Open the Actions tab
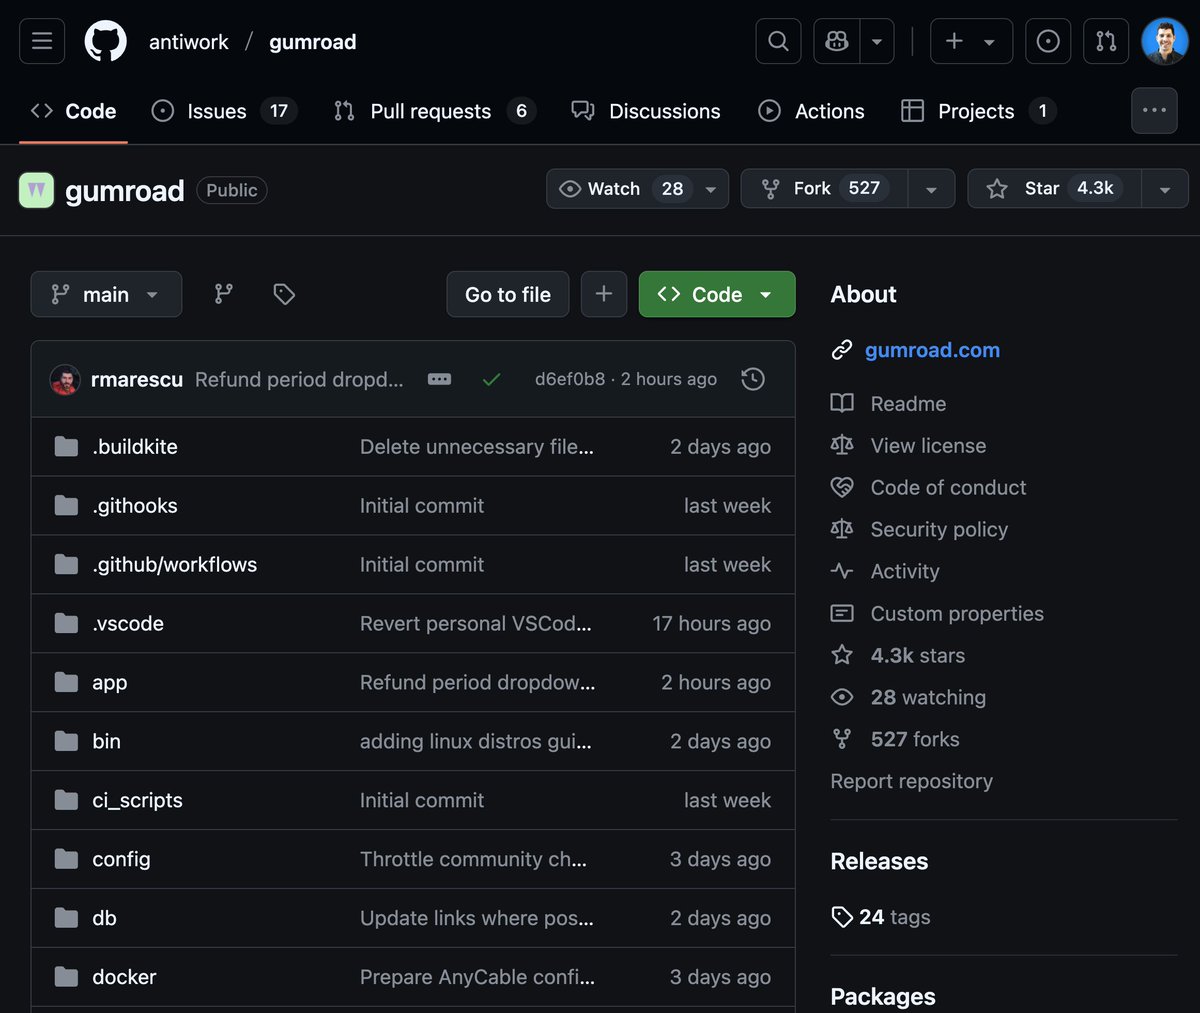1200x1013 pixels. (811, 111)
